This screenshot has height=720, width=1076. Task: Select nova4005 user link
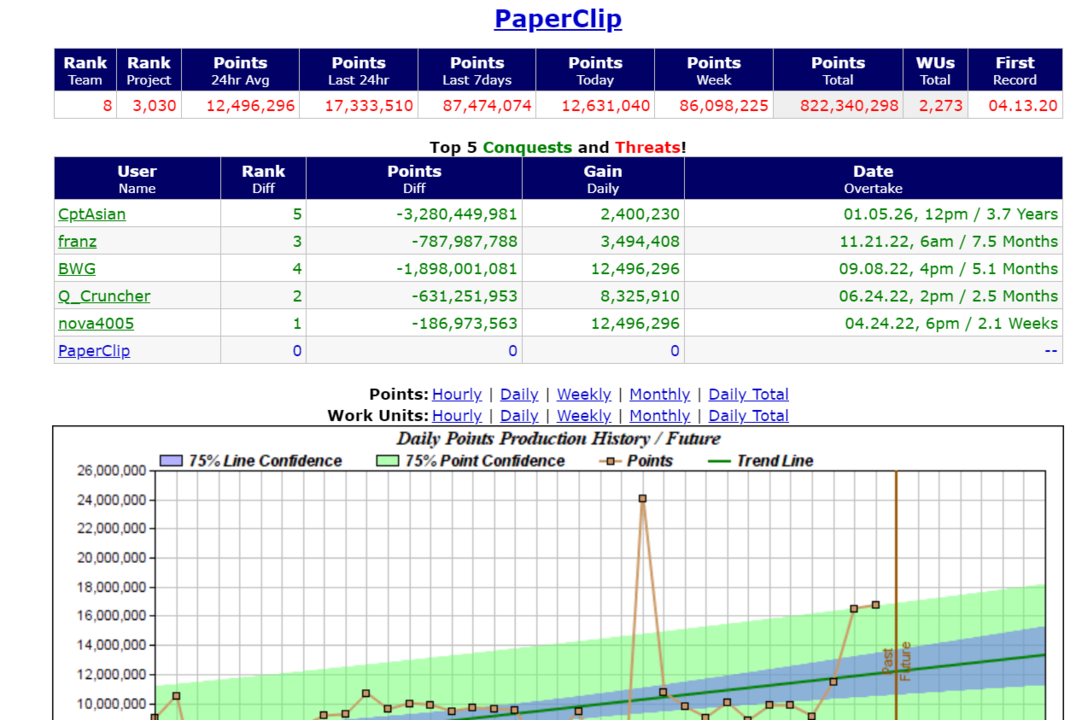pyautogui.click(x=96, y=323)
